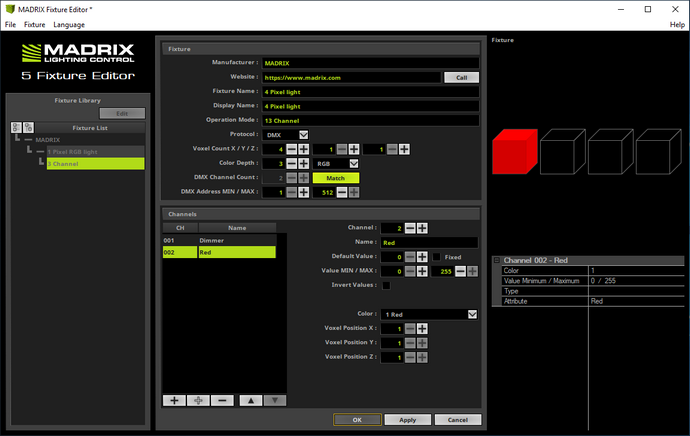Decrease DMX Address MAX value

[x=342, y=192]
